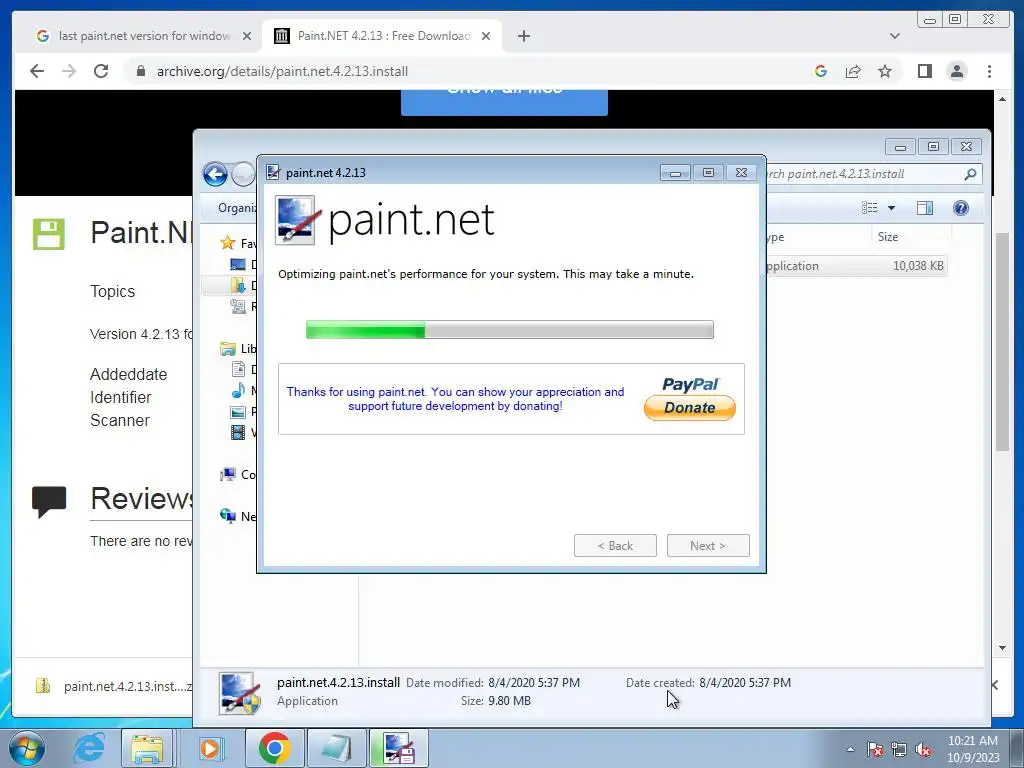Switch to the paint.net installer taskbar button
Screen dimensions: 1024x768
tap(399, 748)
